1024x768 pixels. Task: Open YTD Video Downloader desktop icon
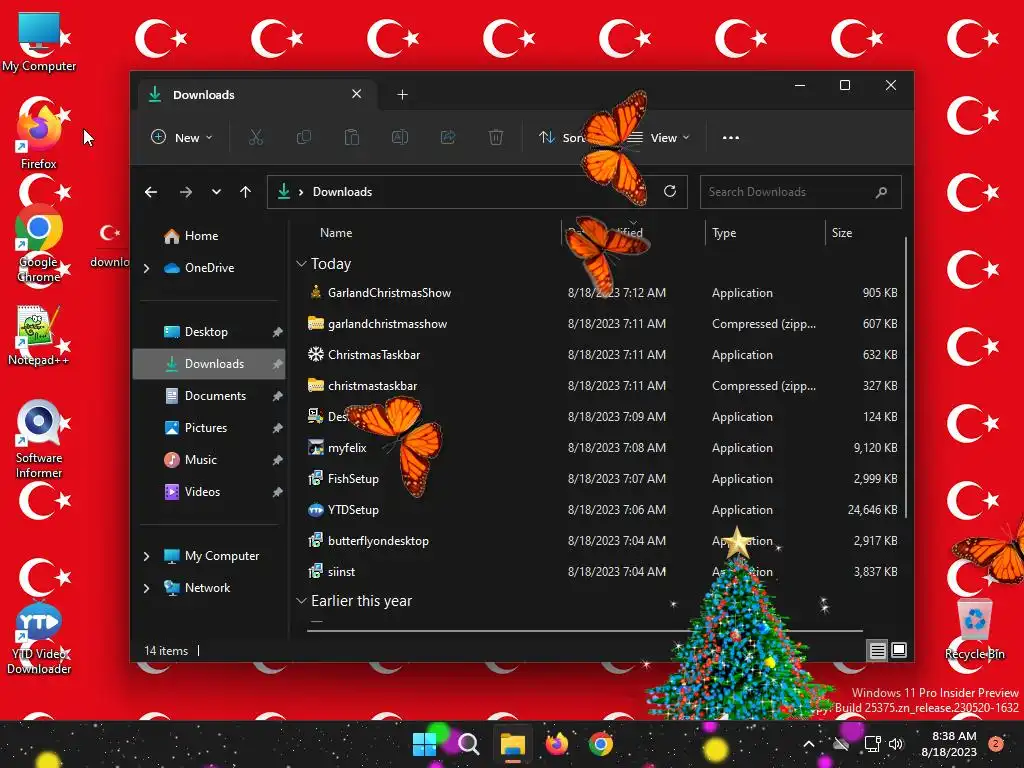(39, 637)
